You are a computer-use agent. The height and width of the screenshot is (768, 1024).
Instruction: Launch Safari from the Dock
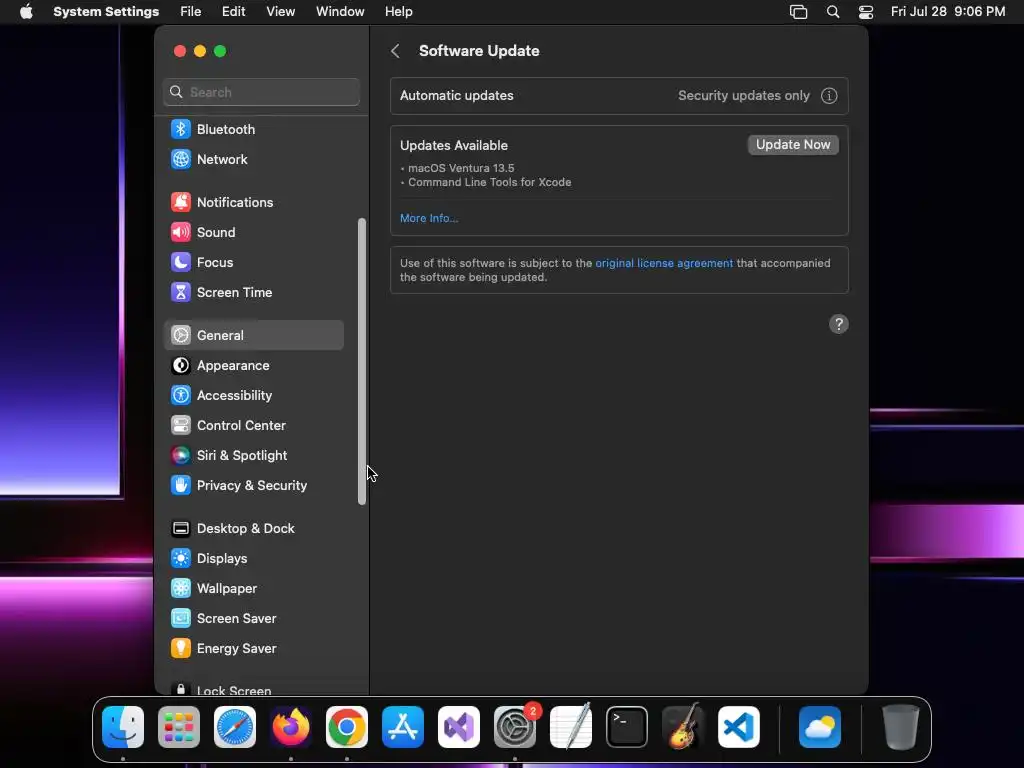[x=235, y=727]
